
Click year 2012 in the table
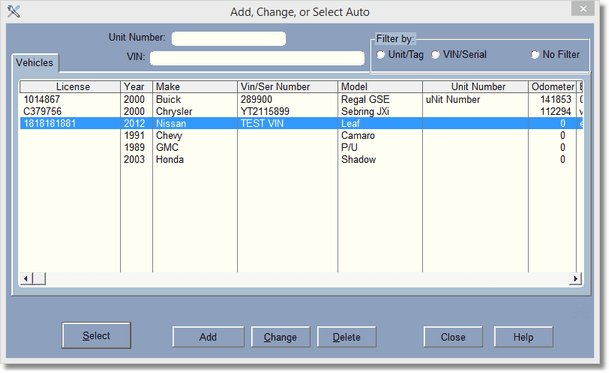[x=134, y=124]
